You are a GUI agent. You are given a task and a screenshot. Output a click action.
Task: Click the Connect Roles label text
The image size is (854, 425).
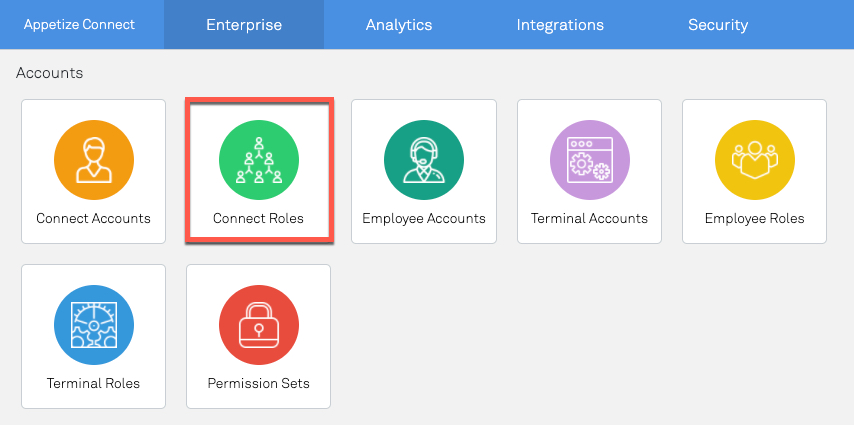click(x=258, y=218)
